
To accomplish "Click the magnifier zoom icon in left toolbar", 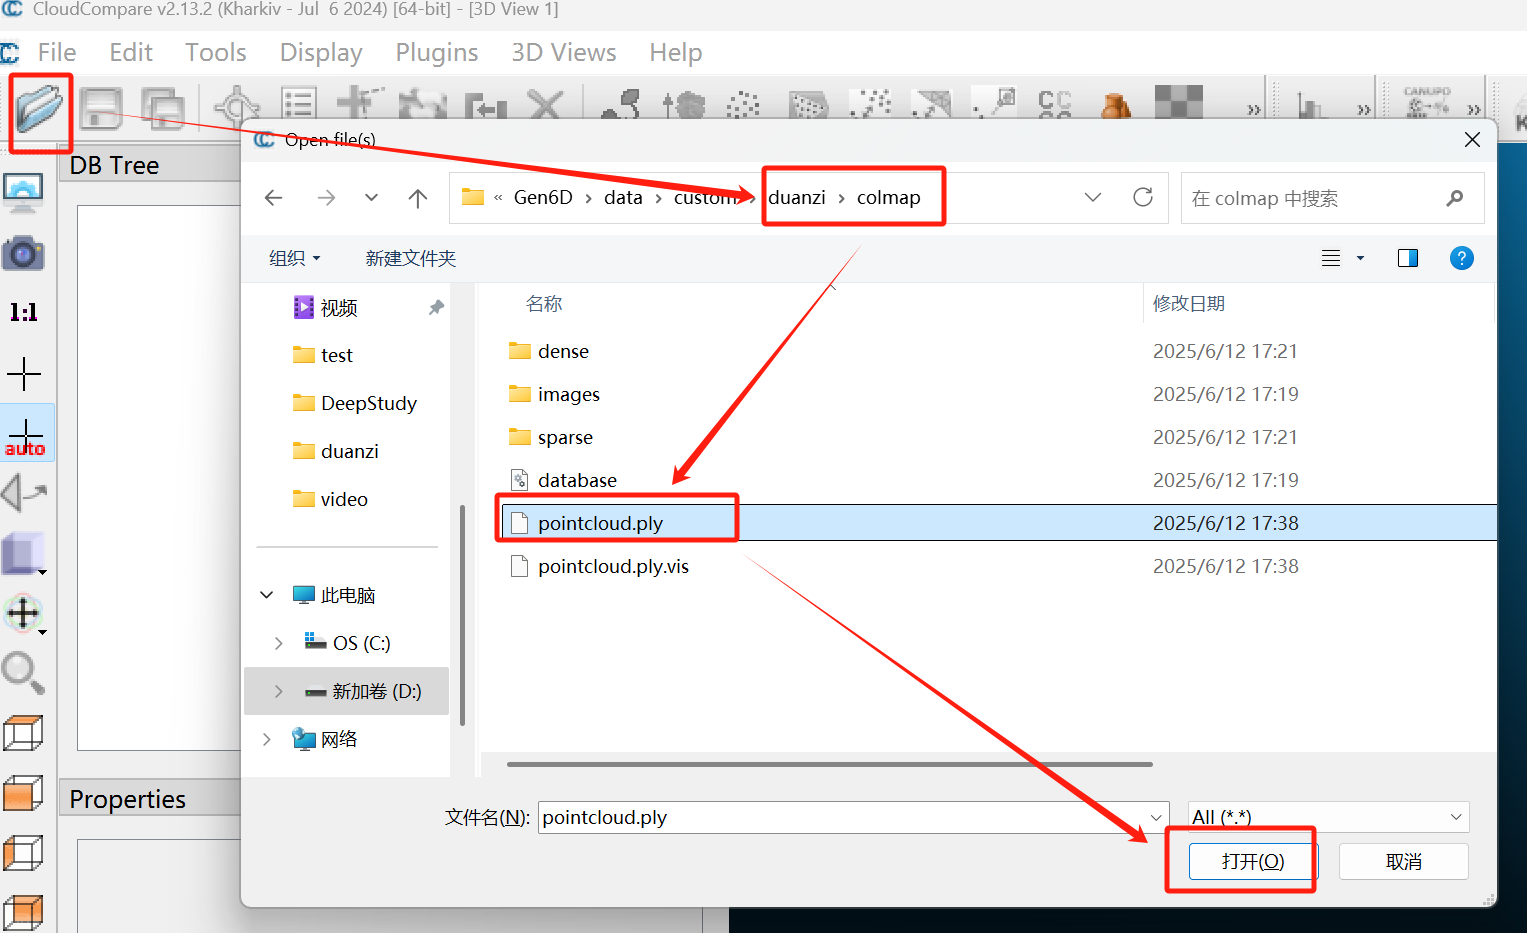I will tap(23, 673).
